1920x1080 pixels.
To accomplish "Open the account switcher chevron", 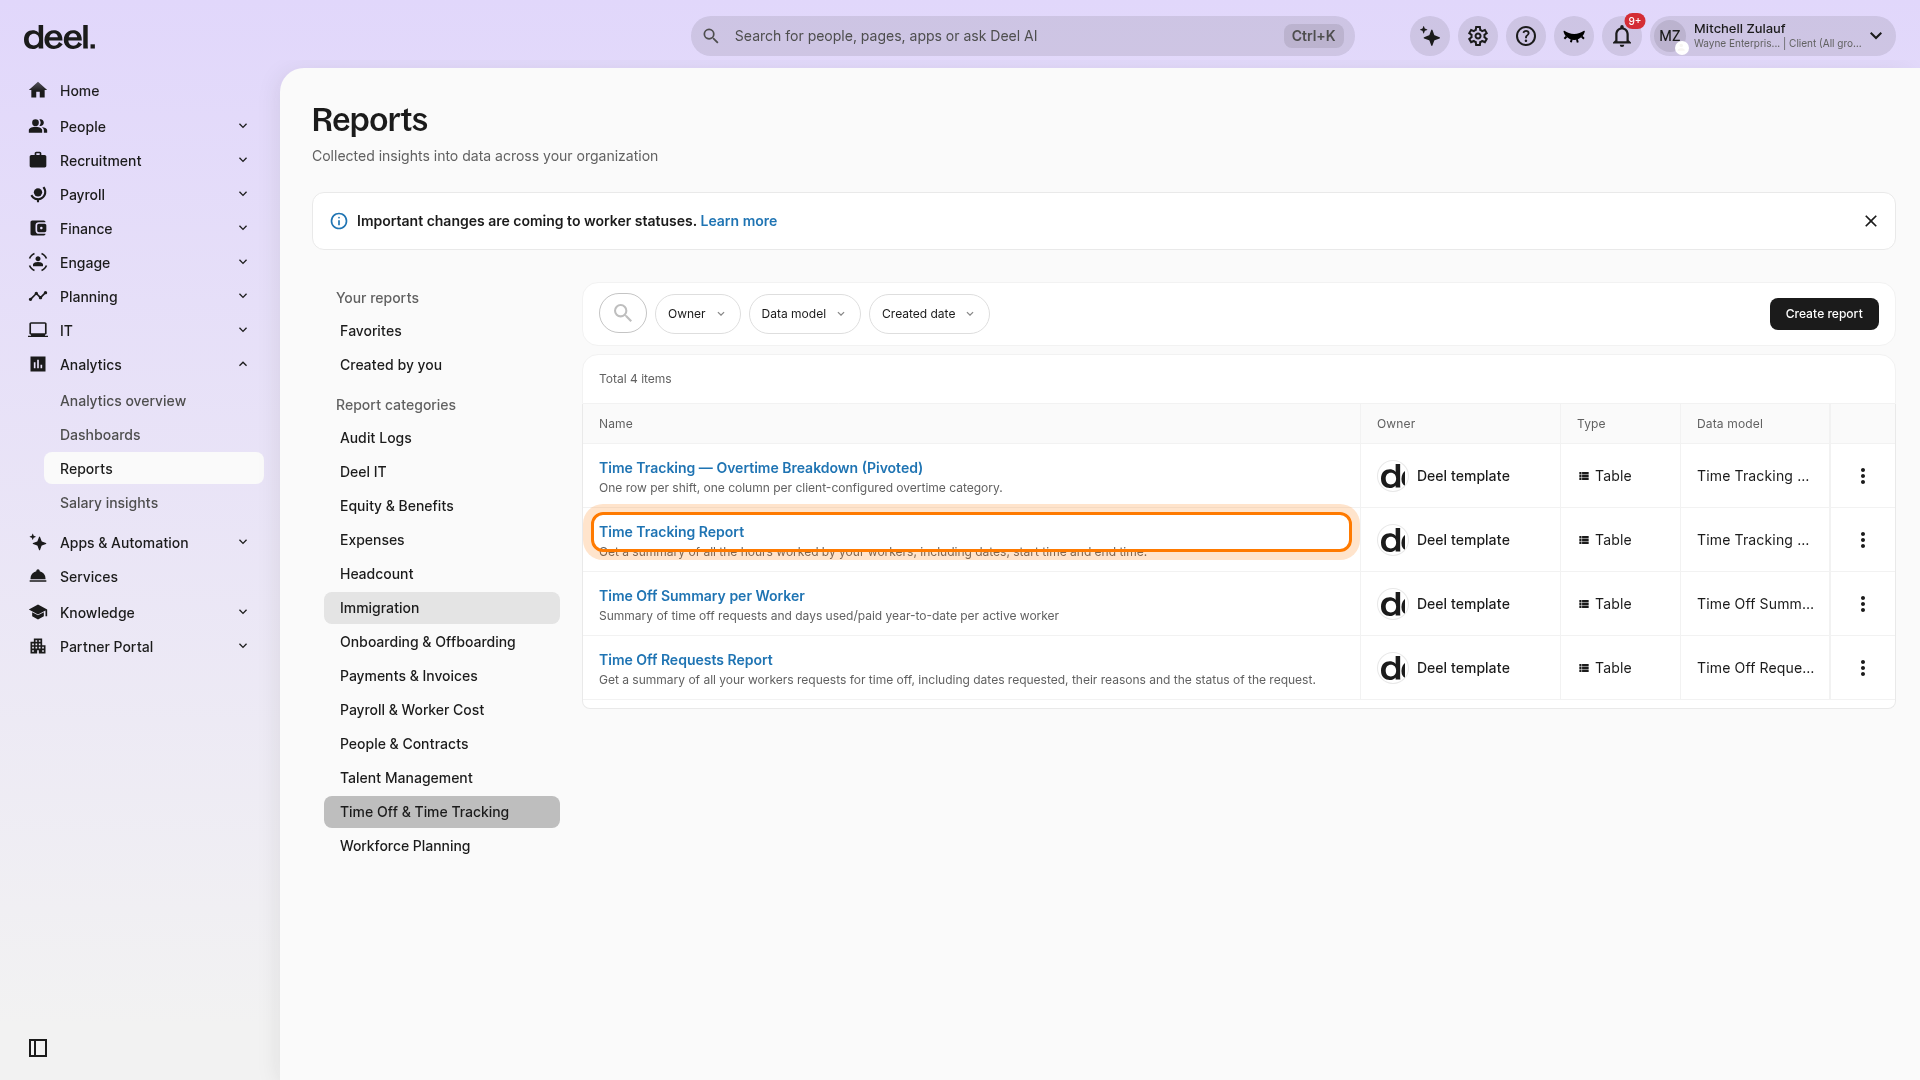I will pos(1876,36).
